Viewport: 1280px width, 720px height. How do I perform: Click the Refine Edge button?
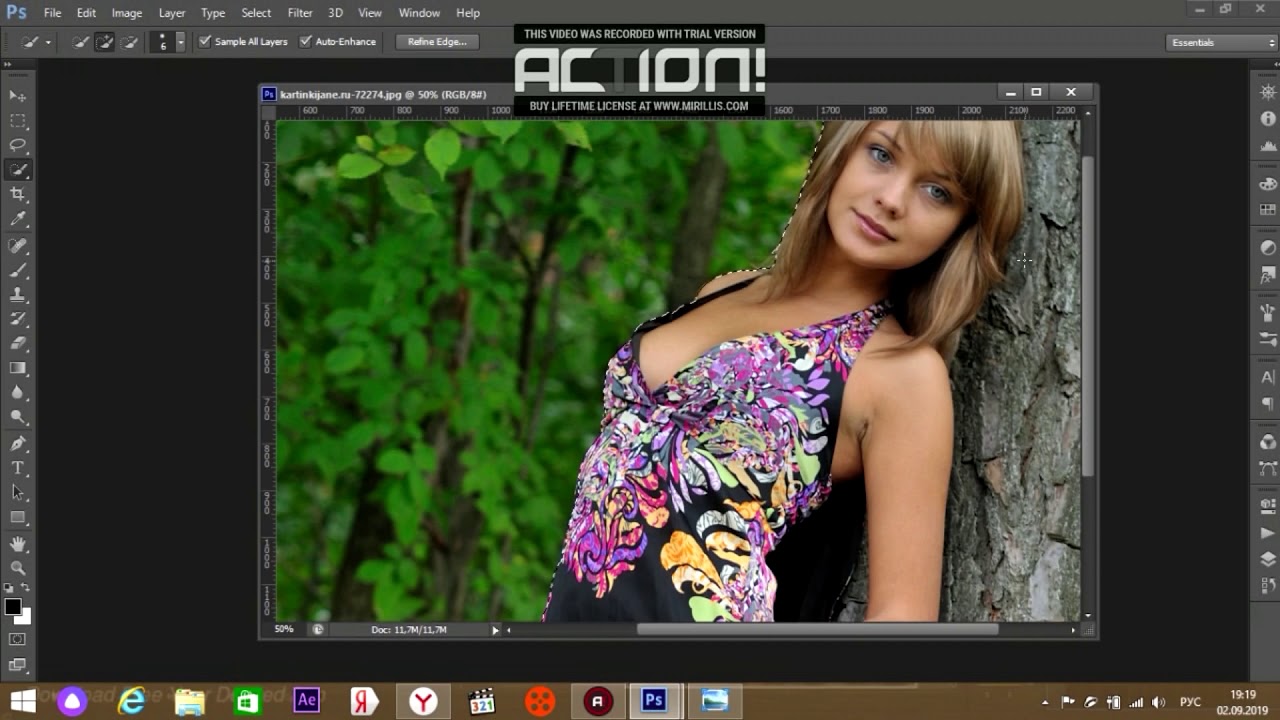pyautogui.click(x=437, y=42)
